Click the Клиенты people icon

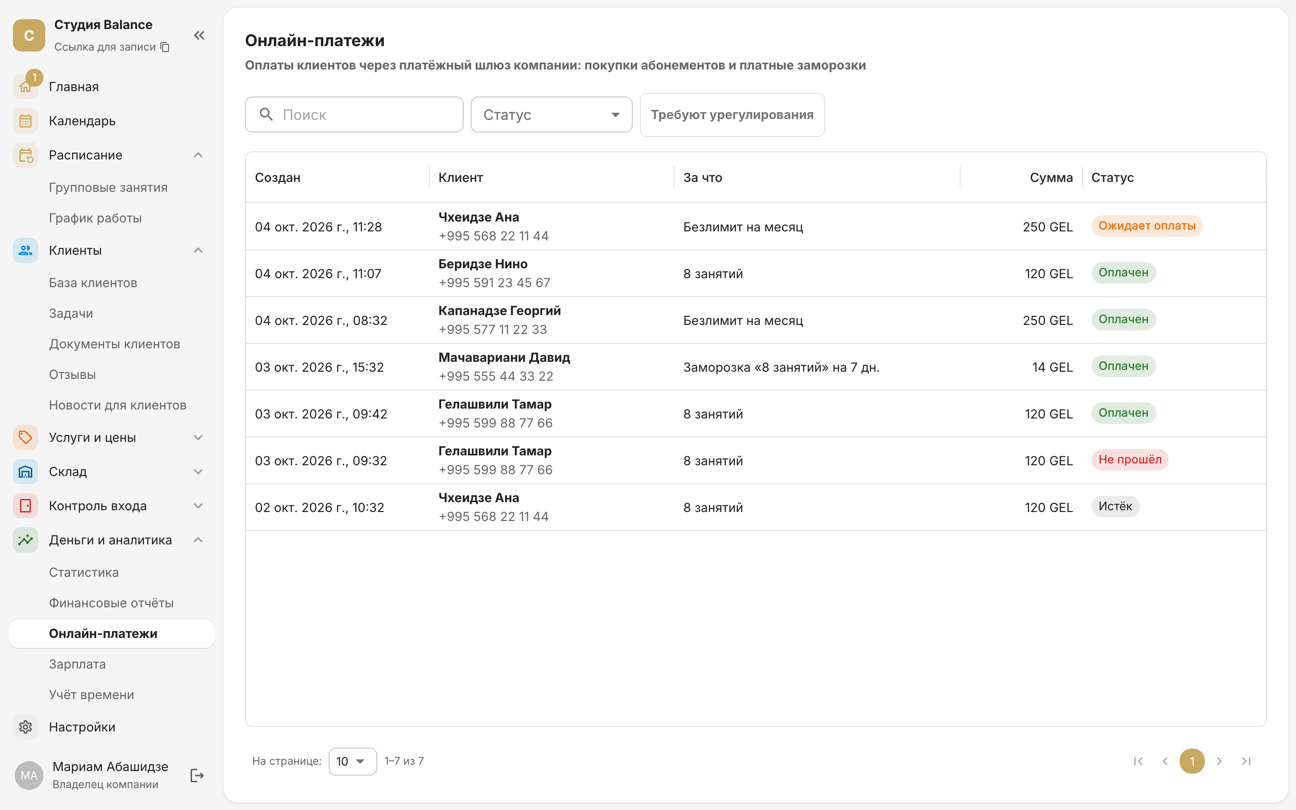point(26,250)
